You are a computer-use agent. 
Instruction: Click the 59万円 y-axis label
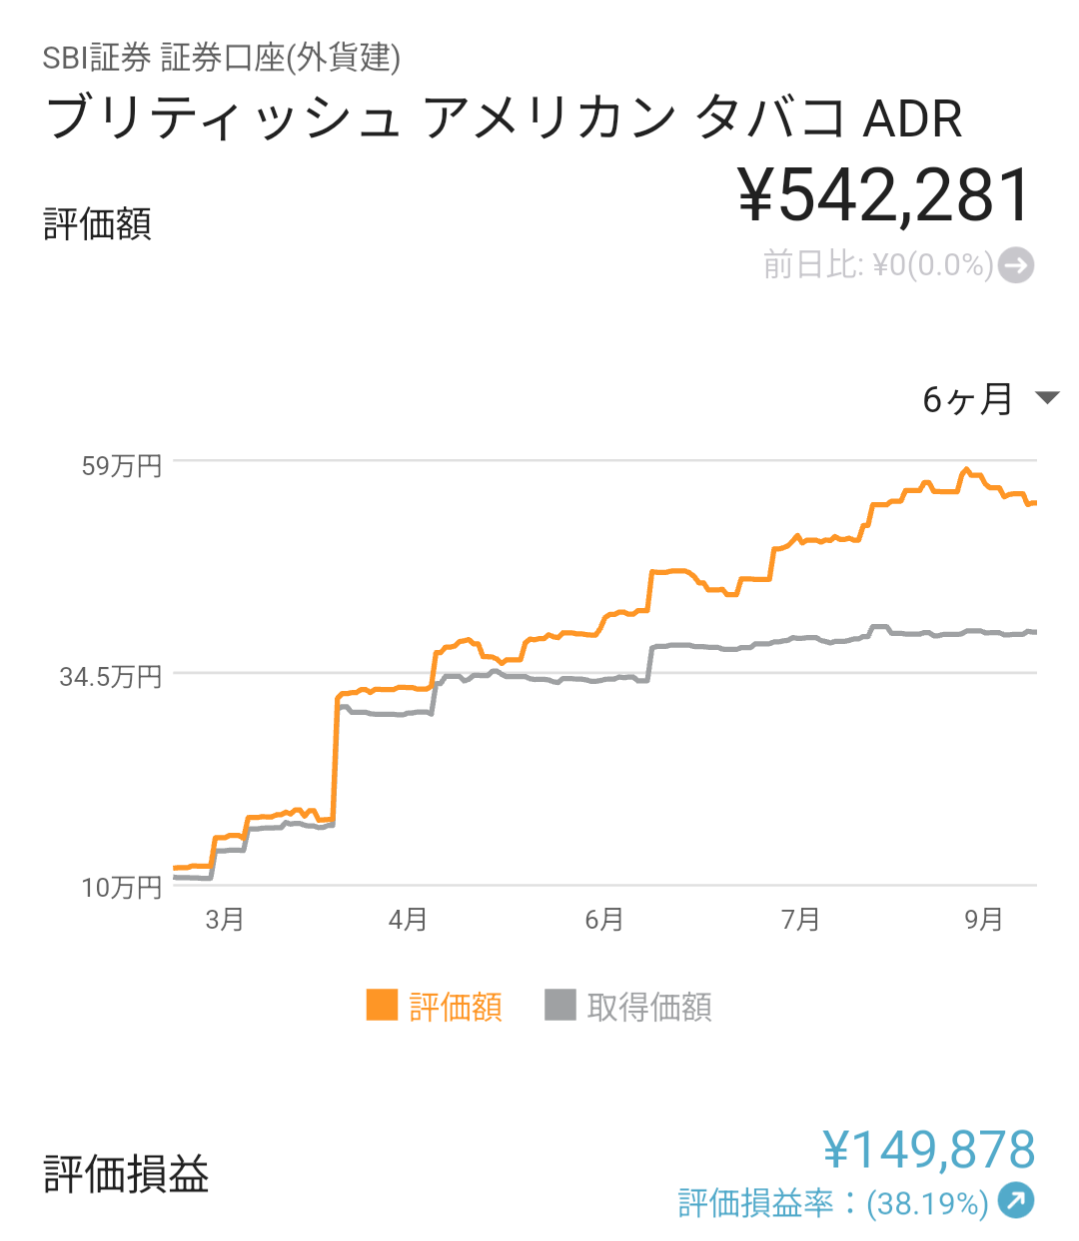coord(121,466)
